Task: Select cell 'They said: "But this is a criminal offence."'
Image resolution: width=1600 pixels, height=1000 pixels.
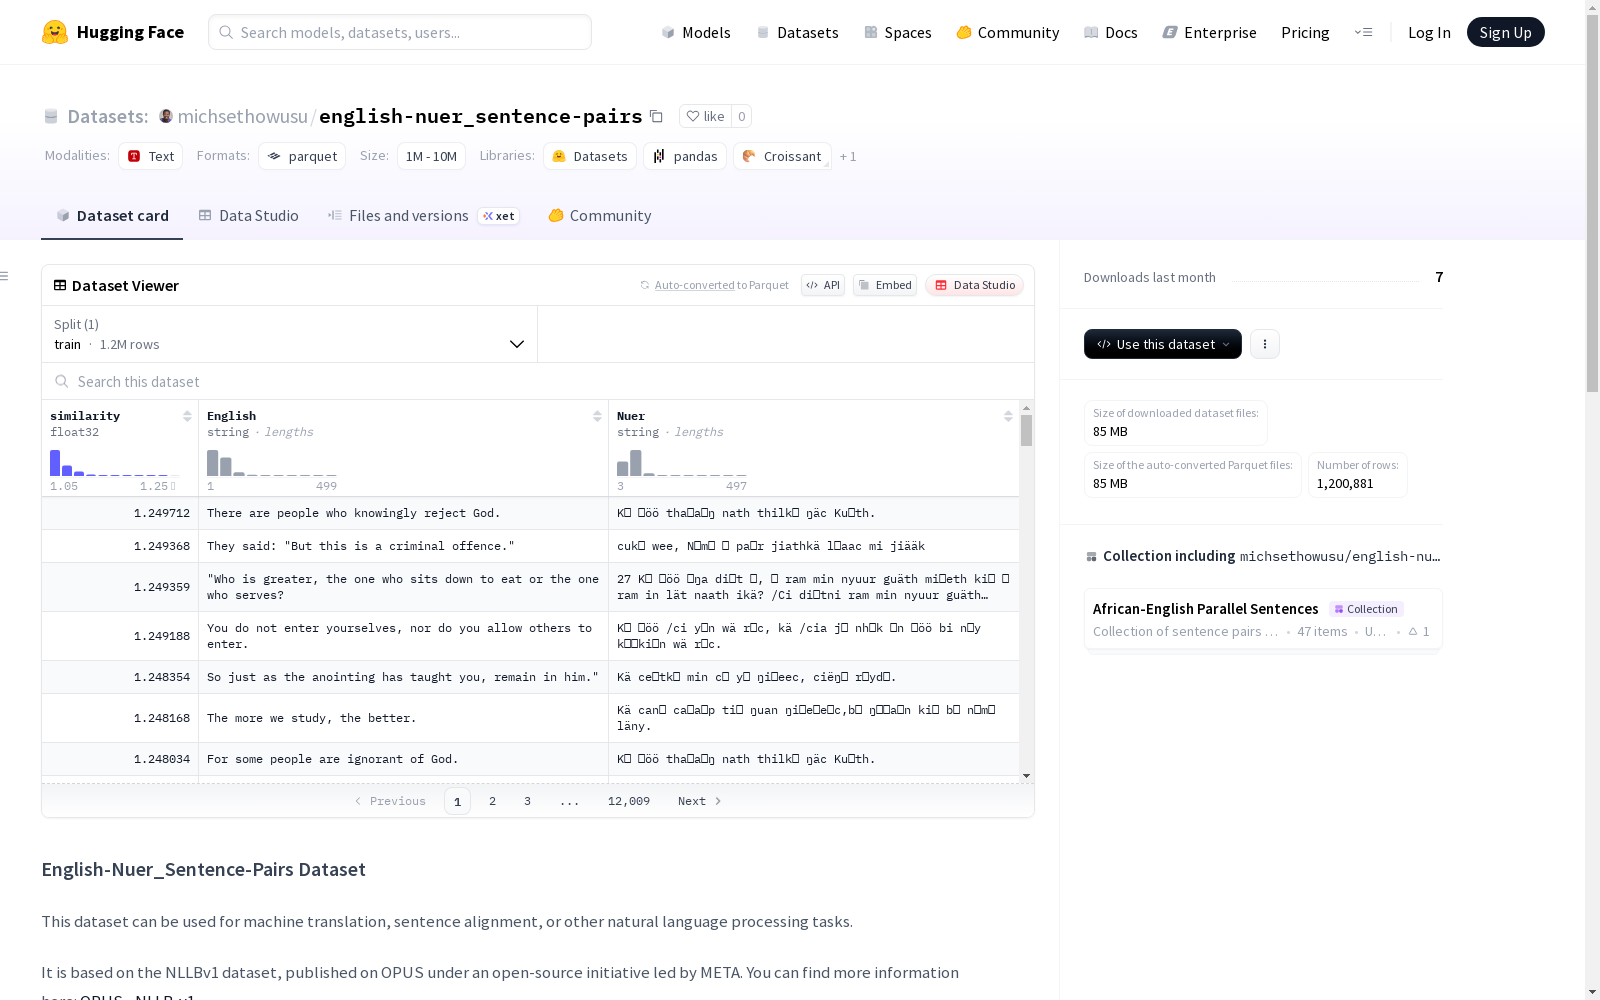Action: click(403, 546)
